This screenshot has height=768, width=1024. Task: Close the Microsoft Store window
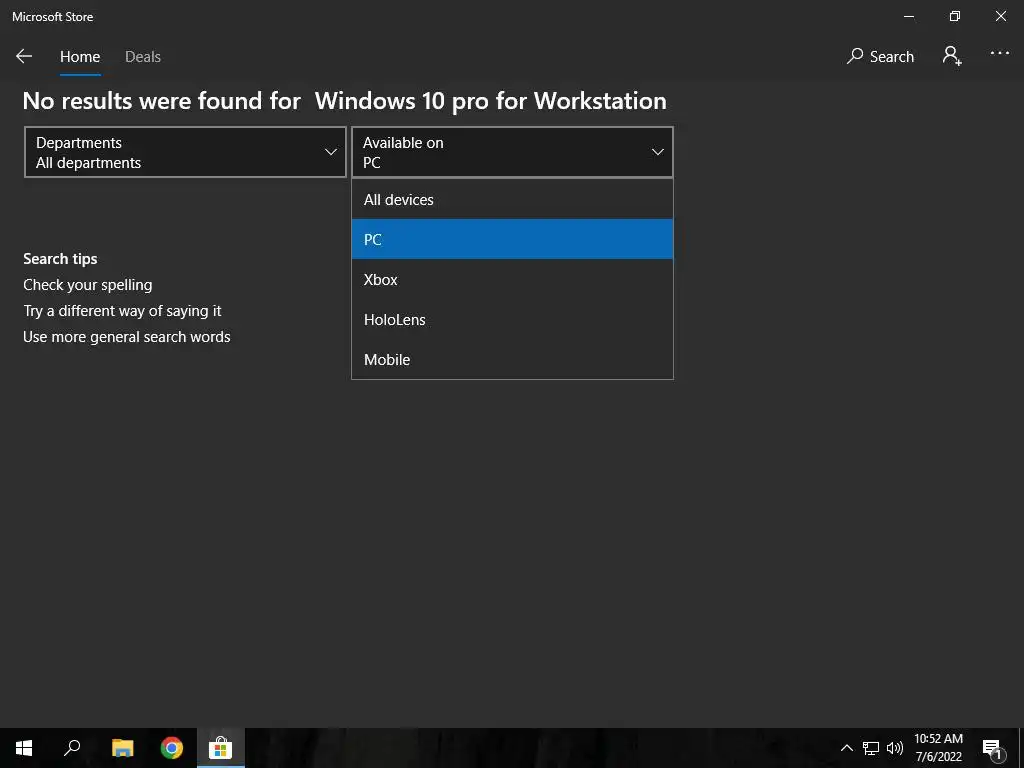point(1000,16)
